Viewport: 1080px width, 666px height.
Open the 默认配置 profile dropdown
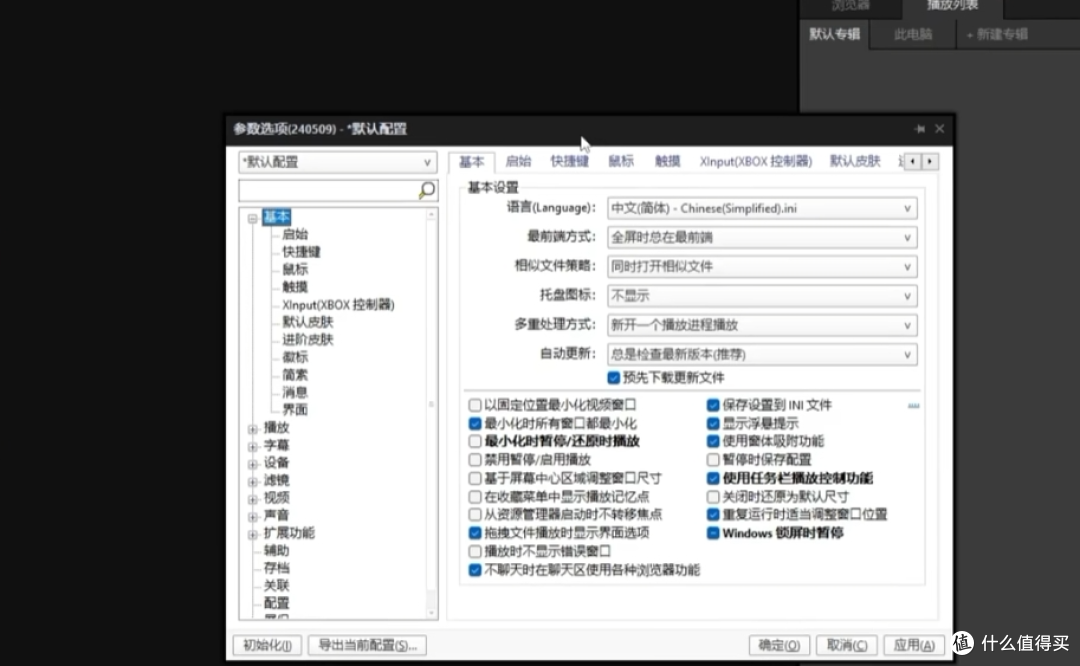point(338,163)
